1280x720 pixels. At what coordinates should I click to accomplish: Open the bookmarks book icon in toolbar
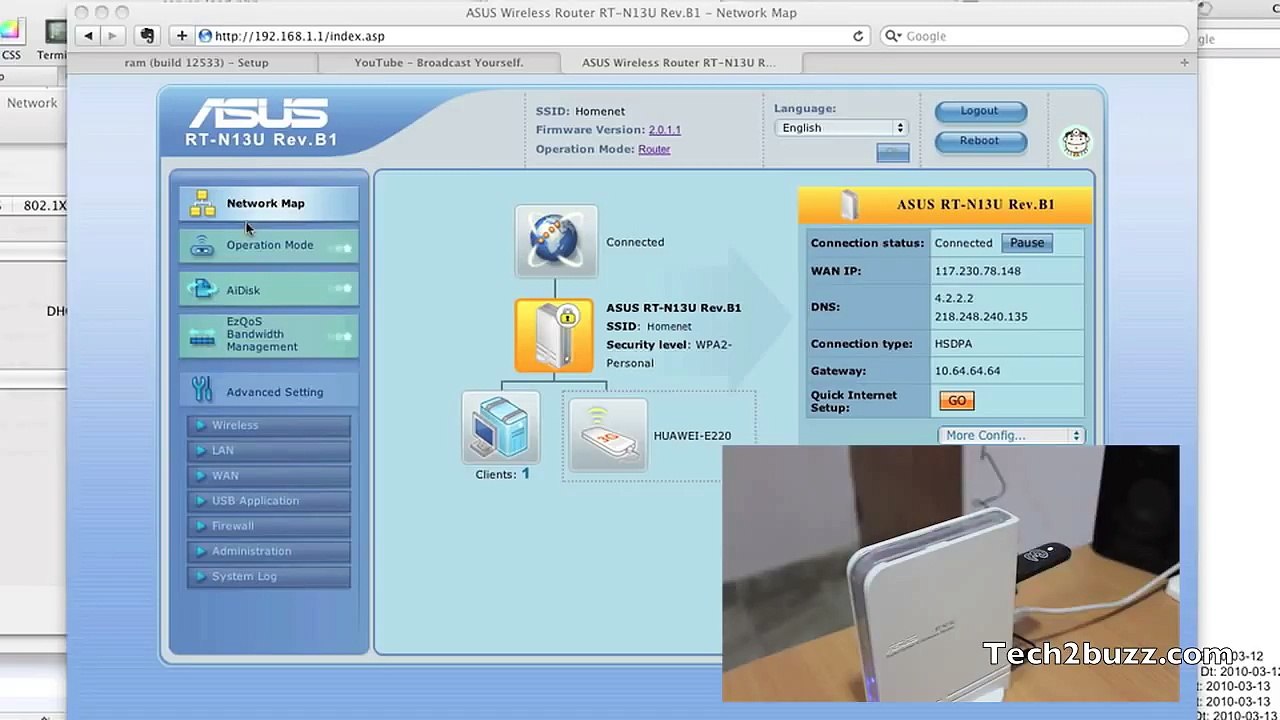(x=147, y=36)
